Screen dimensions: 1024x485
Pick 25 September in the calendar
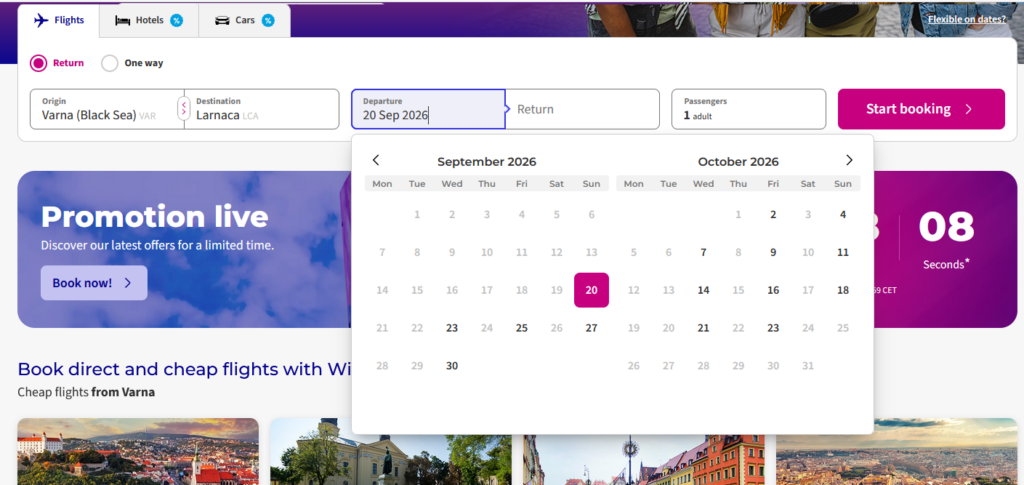pyautogui.click(x=521, y=328)
